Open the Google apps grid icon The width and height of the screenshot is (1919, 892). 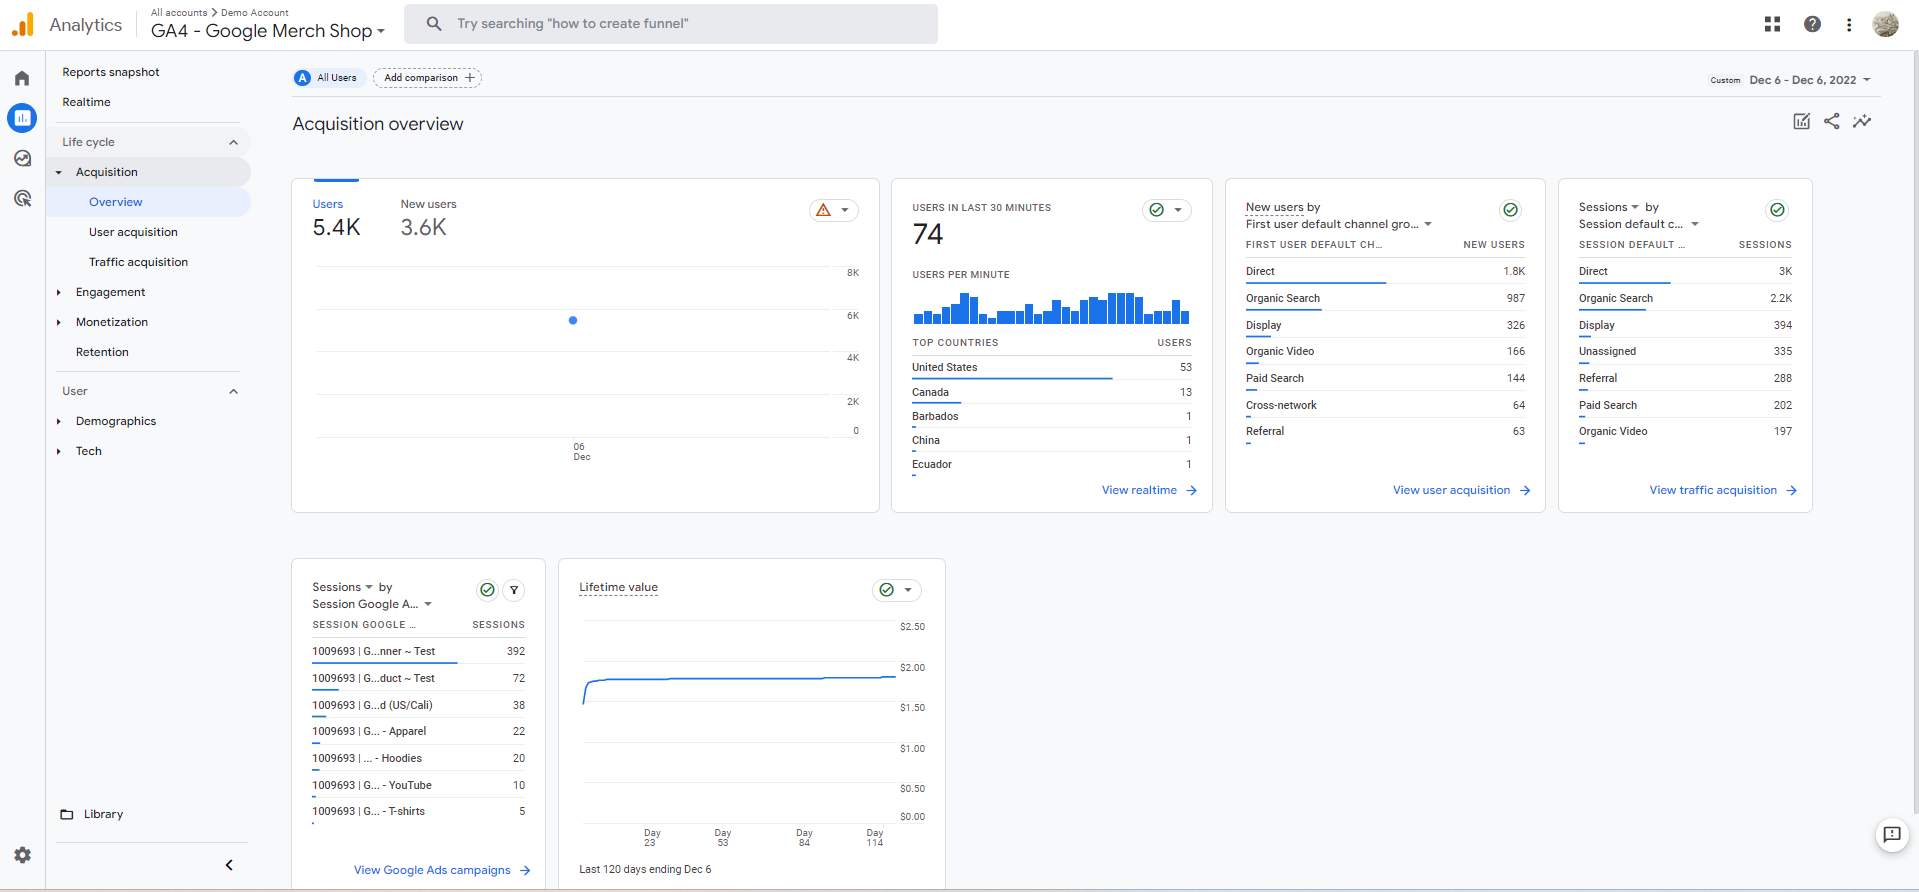pos(1772,24)
